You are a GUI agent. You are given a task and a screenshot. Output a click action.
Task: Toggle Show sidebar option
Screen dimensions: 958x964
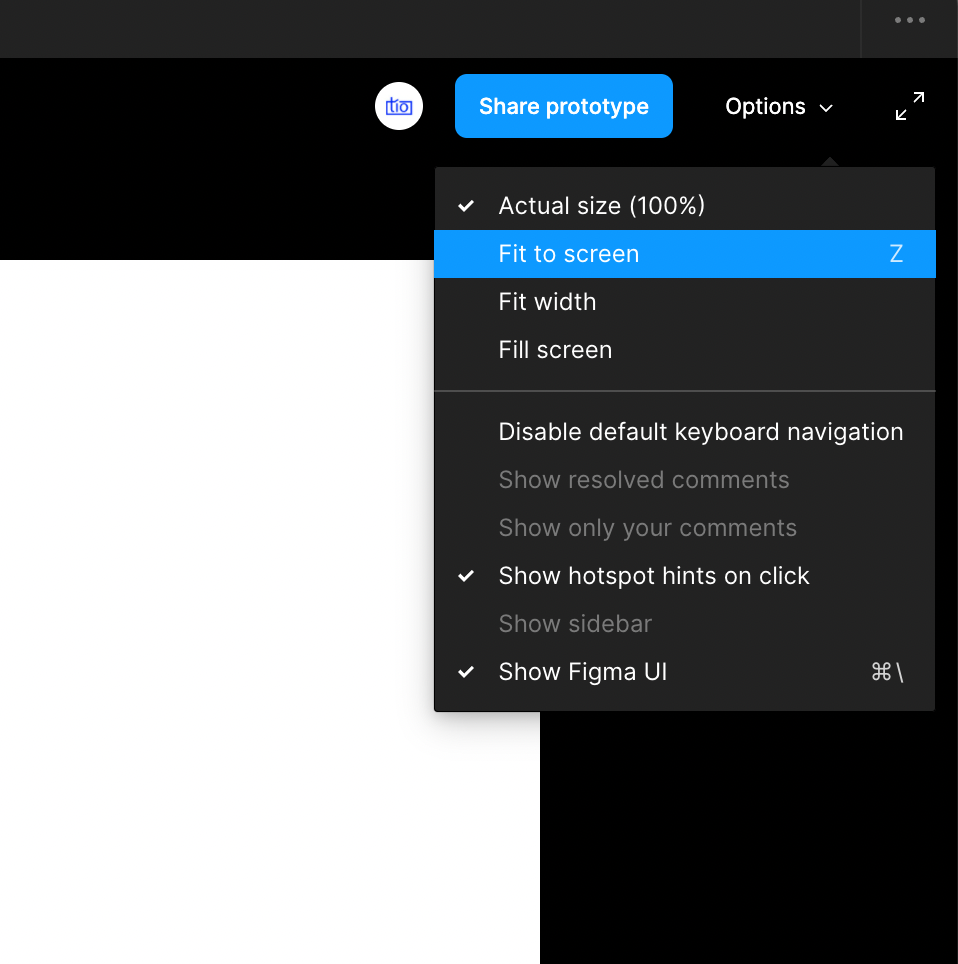coord(684,624)
